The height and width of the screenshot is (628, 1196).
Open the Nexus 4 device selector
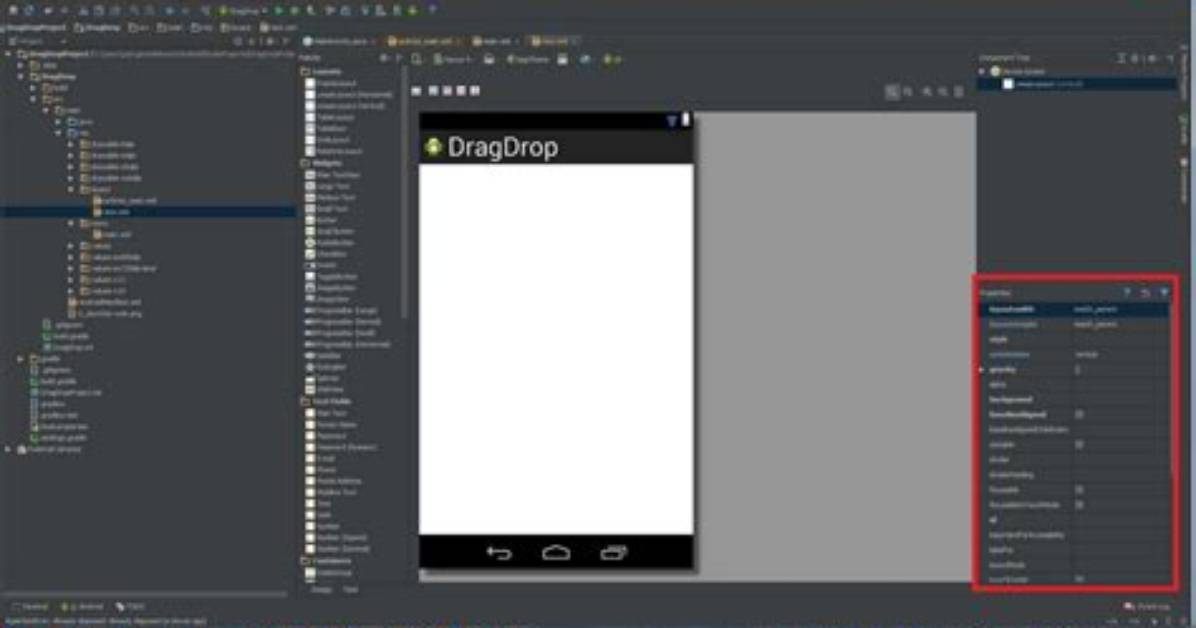point(453,60)
